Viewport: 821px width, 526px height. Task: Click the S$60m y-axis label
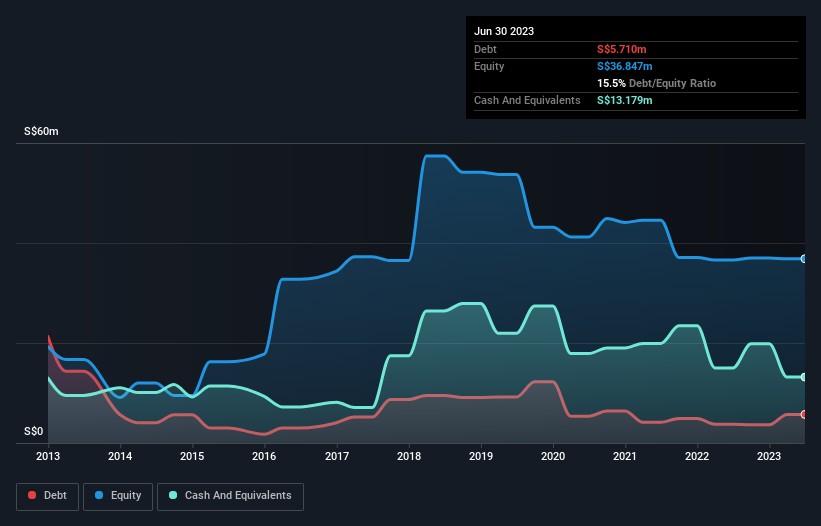coord(41,132)
